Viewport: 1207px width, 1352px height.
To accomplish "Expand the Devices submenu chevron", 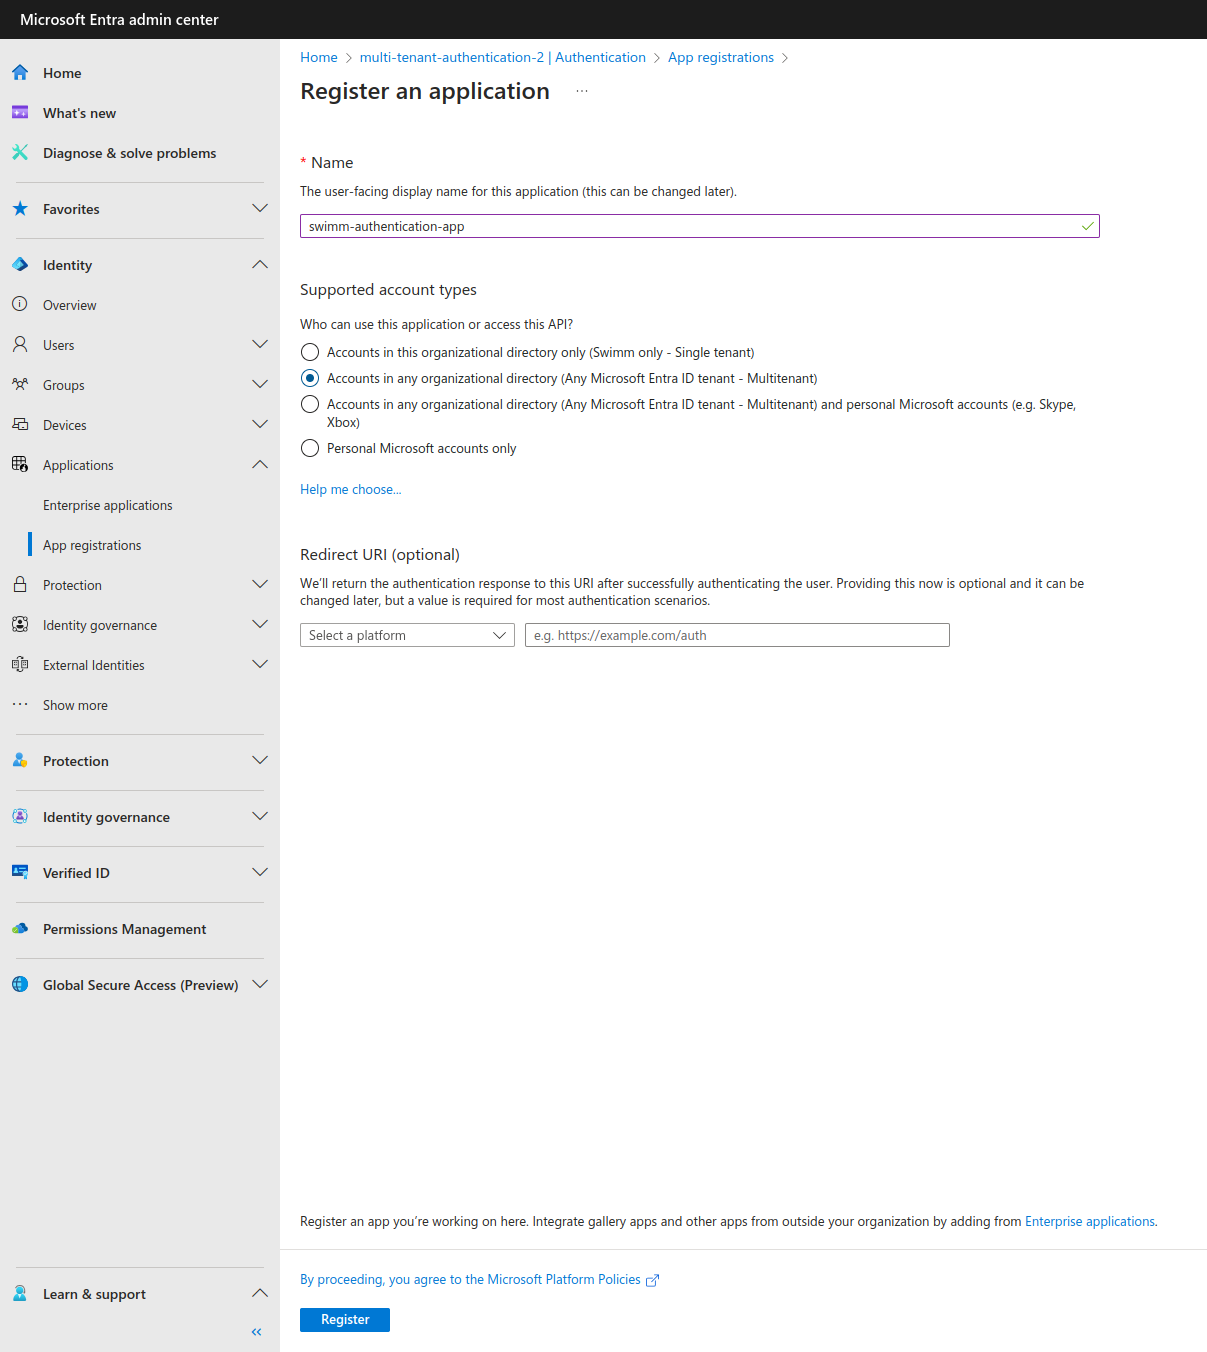I will (x=260, y=424).
